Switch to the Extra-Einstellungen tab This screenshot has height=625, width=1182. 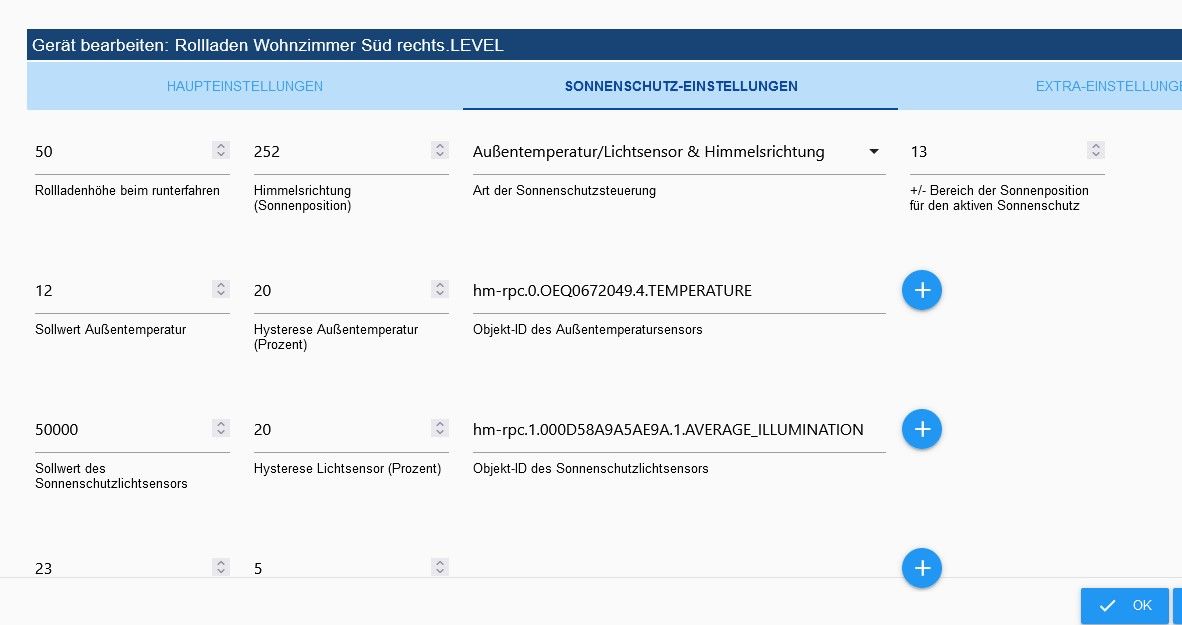(1108, 86)
